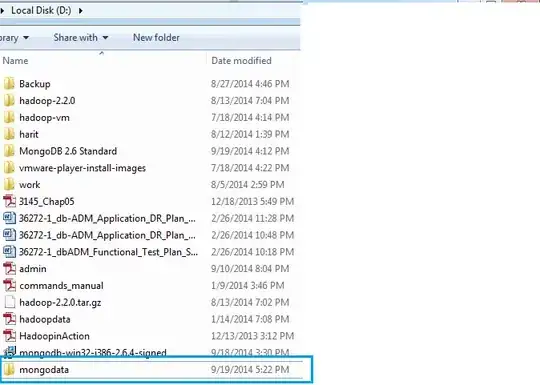Viewport: 540px width, 385px height.
Task: Select the MongoDB 2.6 Standard folder icon
Action: click(x=9, y=151)
